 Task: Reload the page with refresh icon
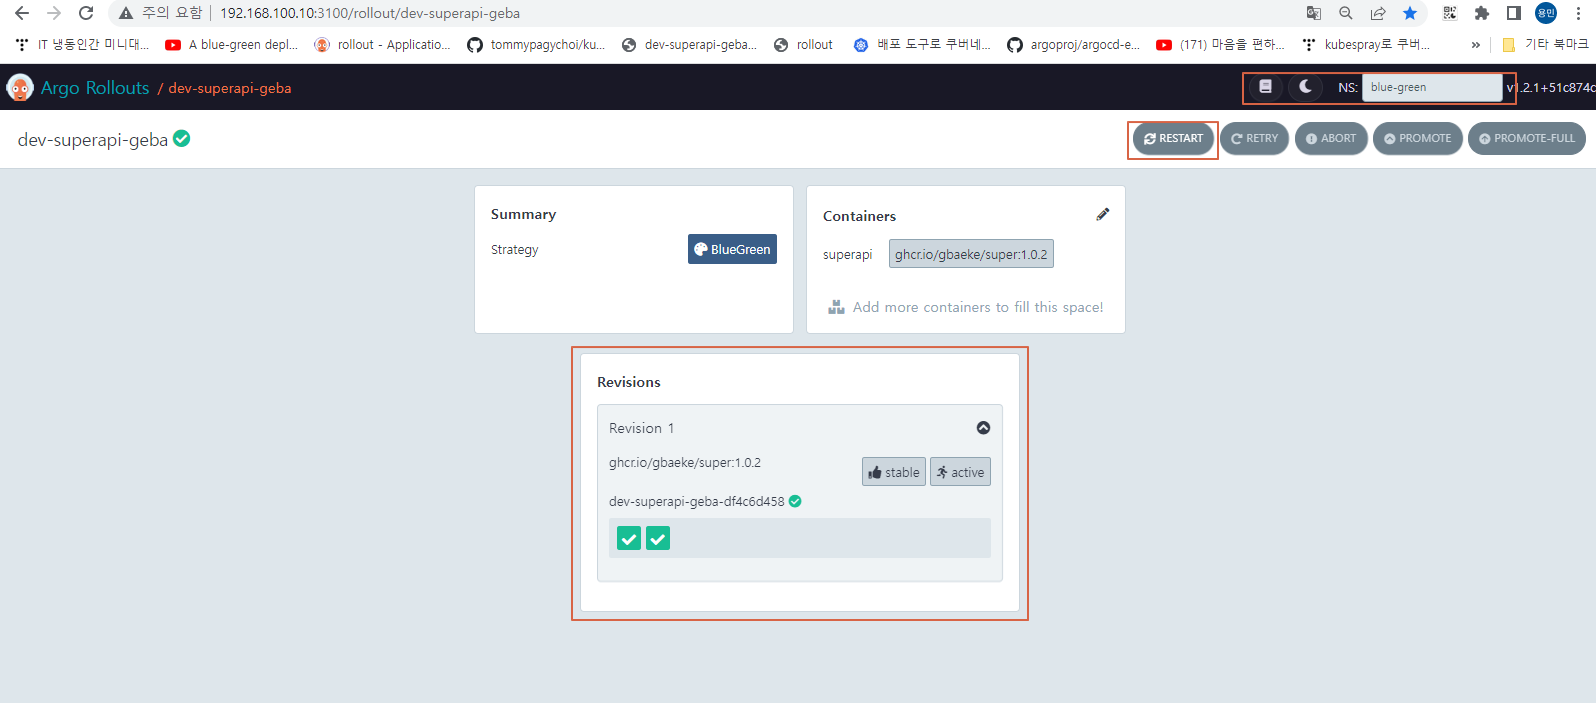(86, 13)
